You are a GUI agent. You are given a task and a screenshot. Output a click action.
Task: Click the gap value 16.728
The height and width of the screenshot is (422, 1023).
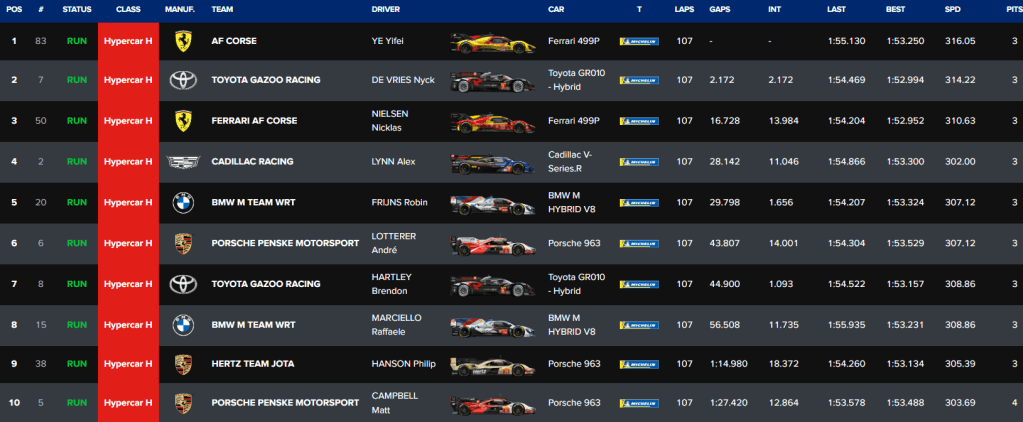click(x=724, y=121)
